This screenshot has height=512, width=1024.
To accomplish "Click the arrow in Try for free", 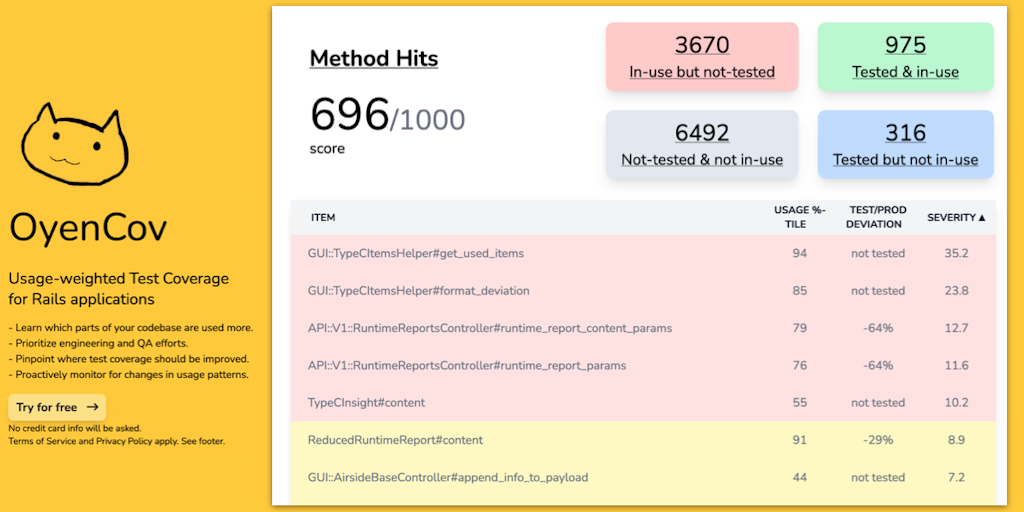I will (x=93, y=407).
